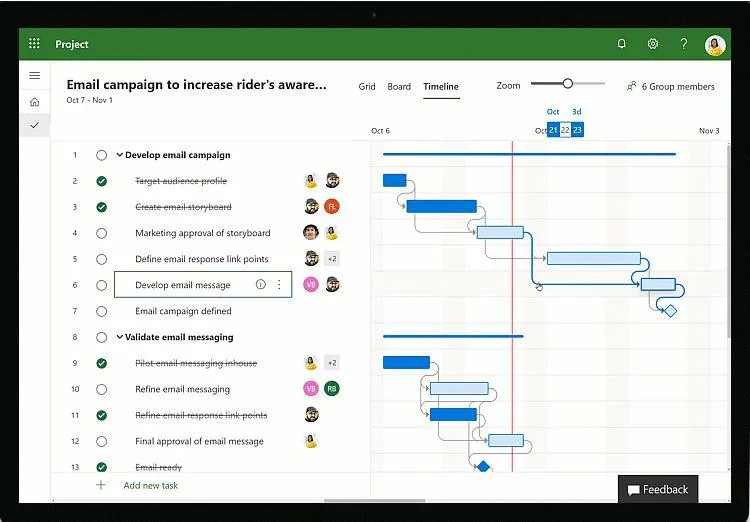This screenshot has width=750, height=522.
Task: Select the Refine email messaging task name
Action: coord(182,389)
